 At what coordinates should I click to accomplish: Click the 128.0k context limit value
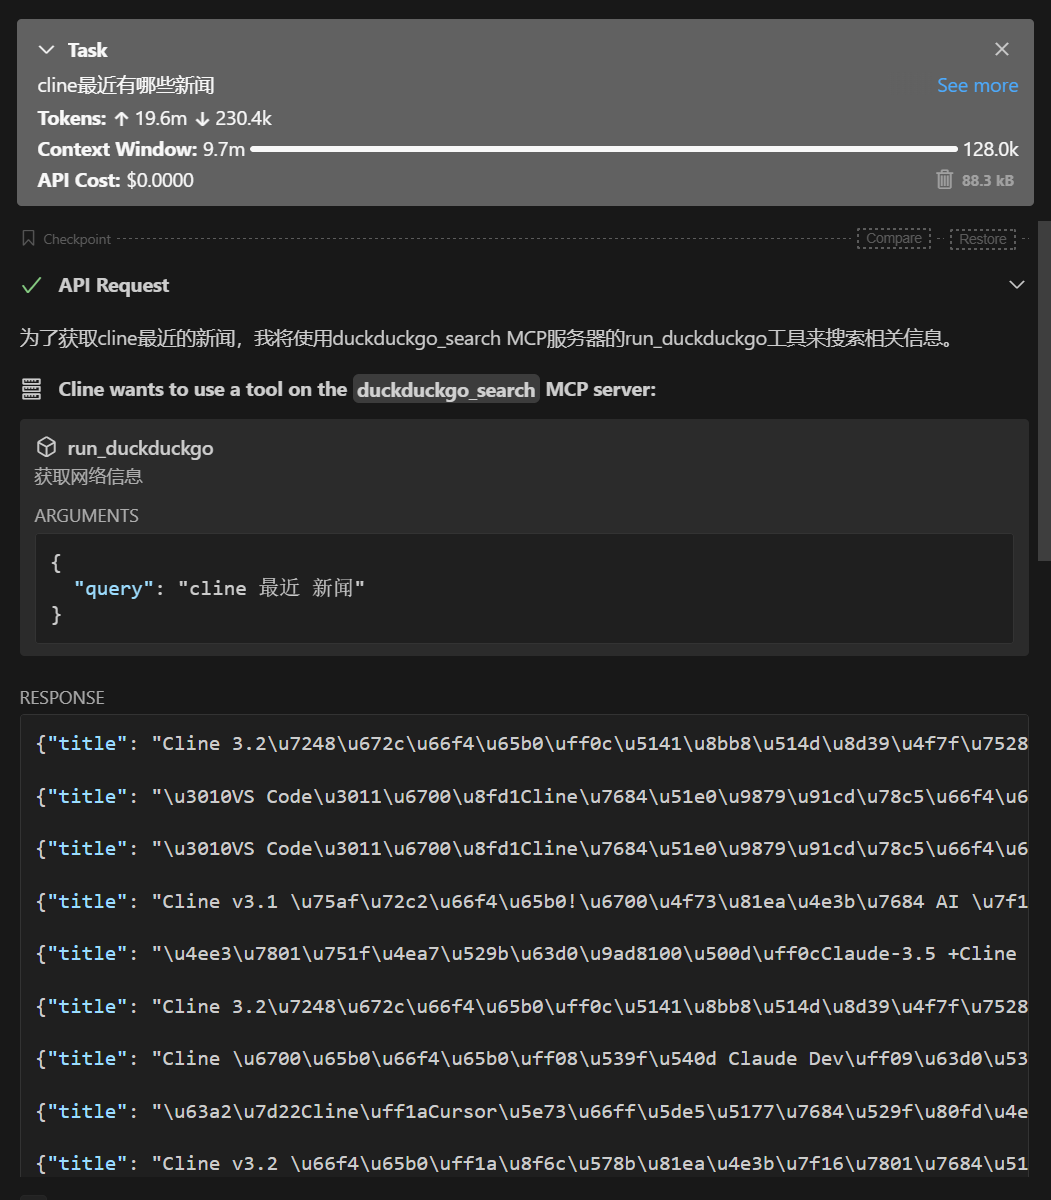pyautogui.click(x=991, y=150)
